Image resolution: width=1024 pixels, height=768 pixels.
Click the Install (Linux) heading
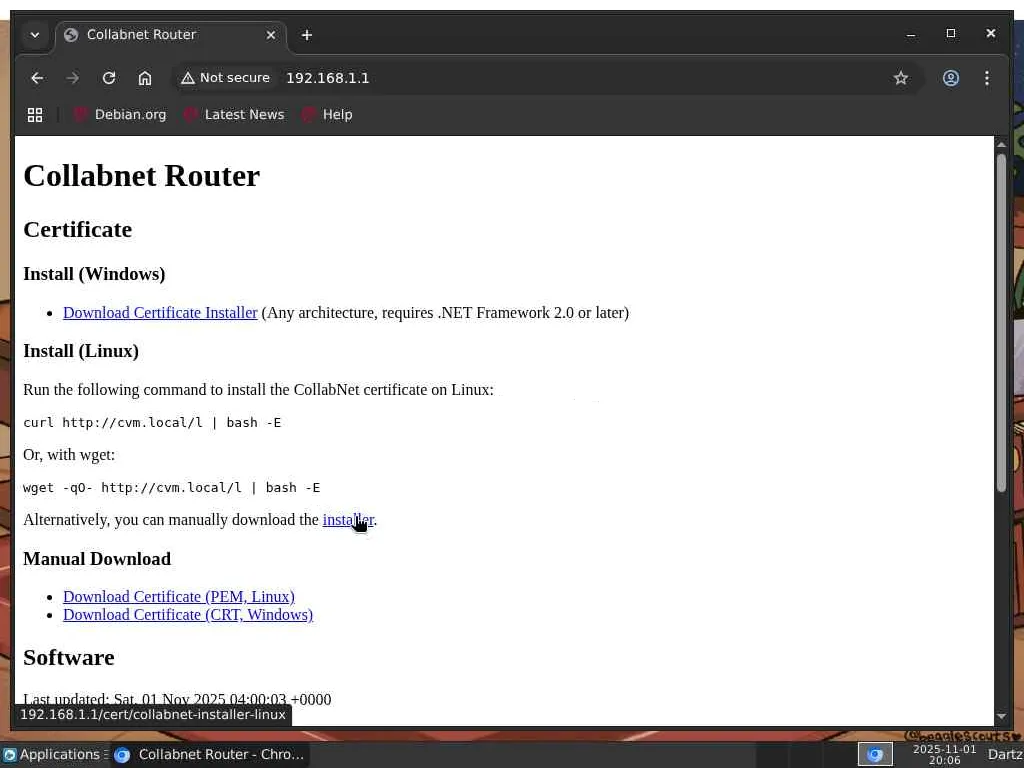81,351
